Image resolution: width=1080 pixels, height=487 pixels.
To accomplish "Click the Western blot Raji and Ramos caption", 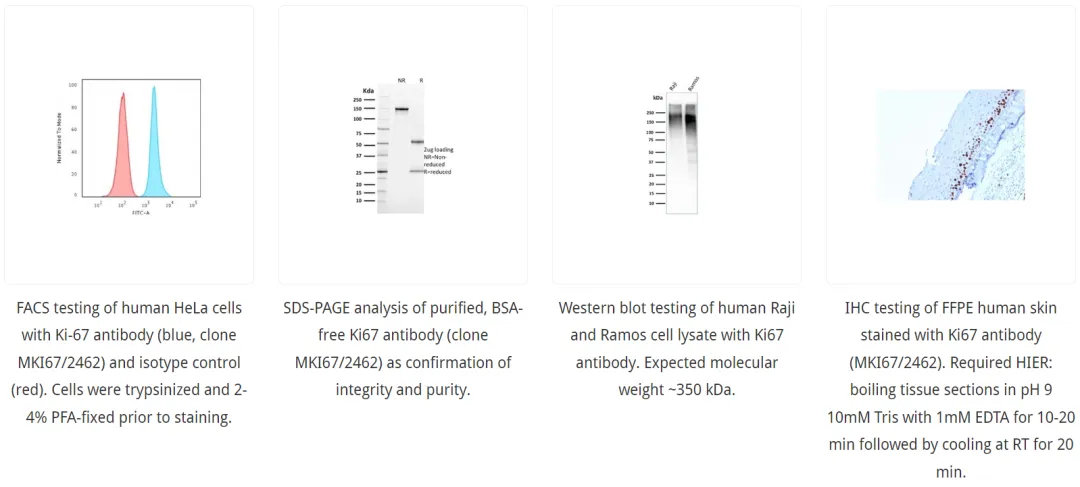I will 677,349.
